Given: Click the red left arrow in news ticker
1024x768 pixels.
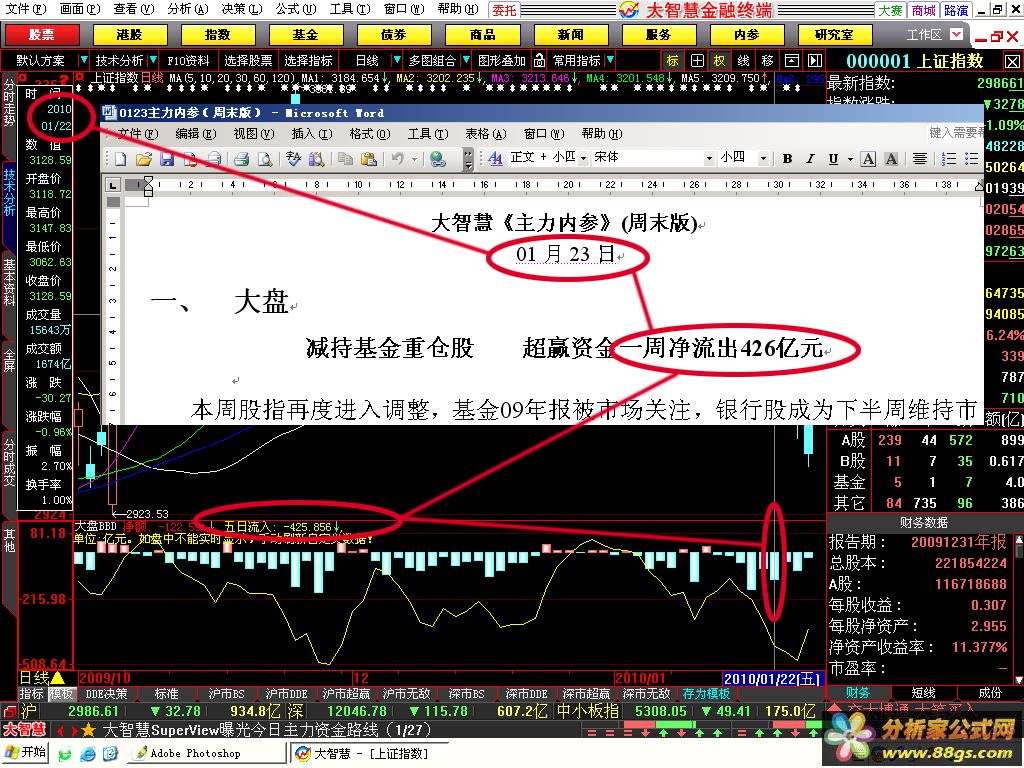Looking at the screenshot, I should [60, 730].
